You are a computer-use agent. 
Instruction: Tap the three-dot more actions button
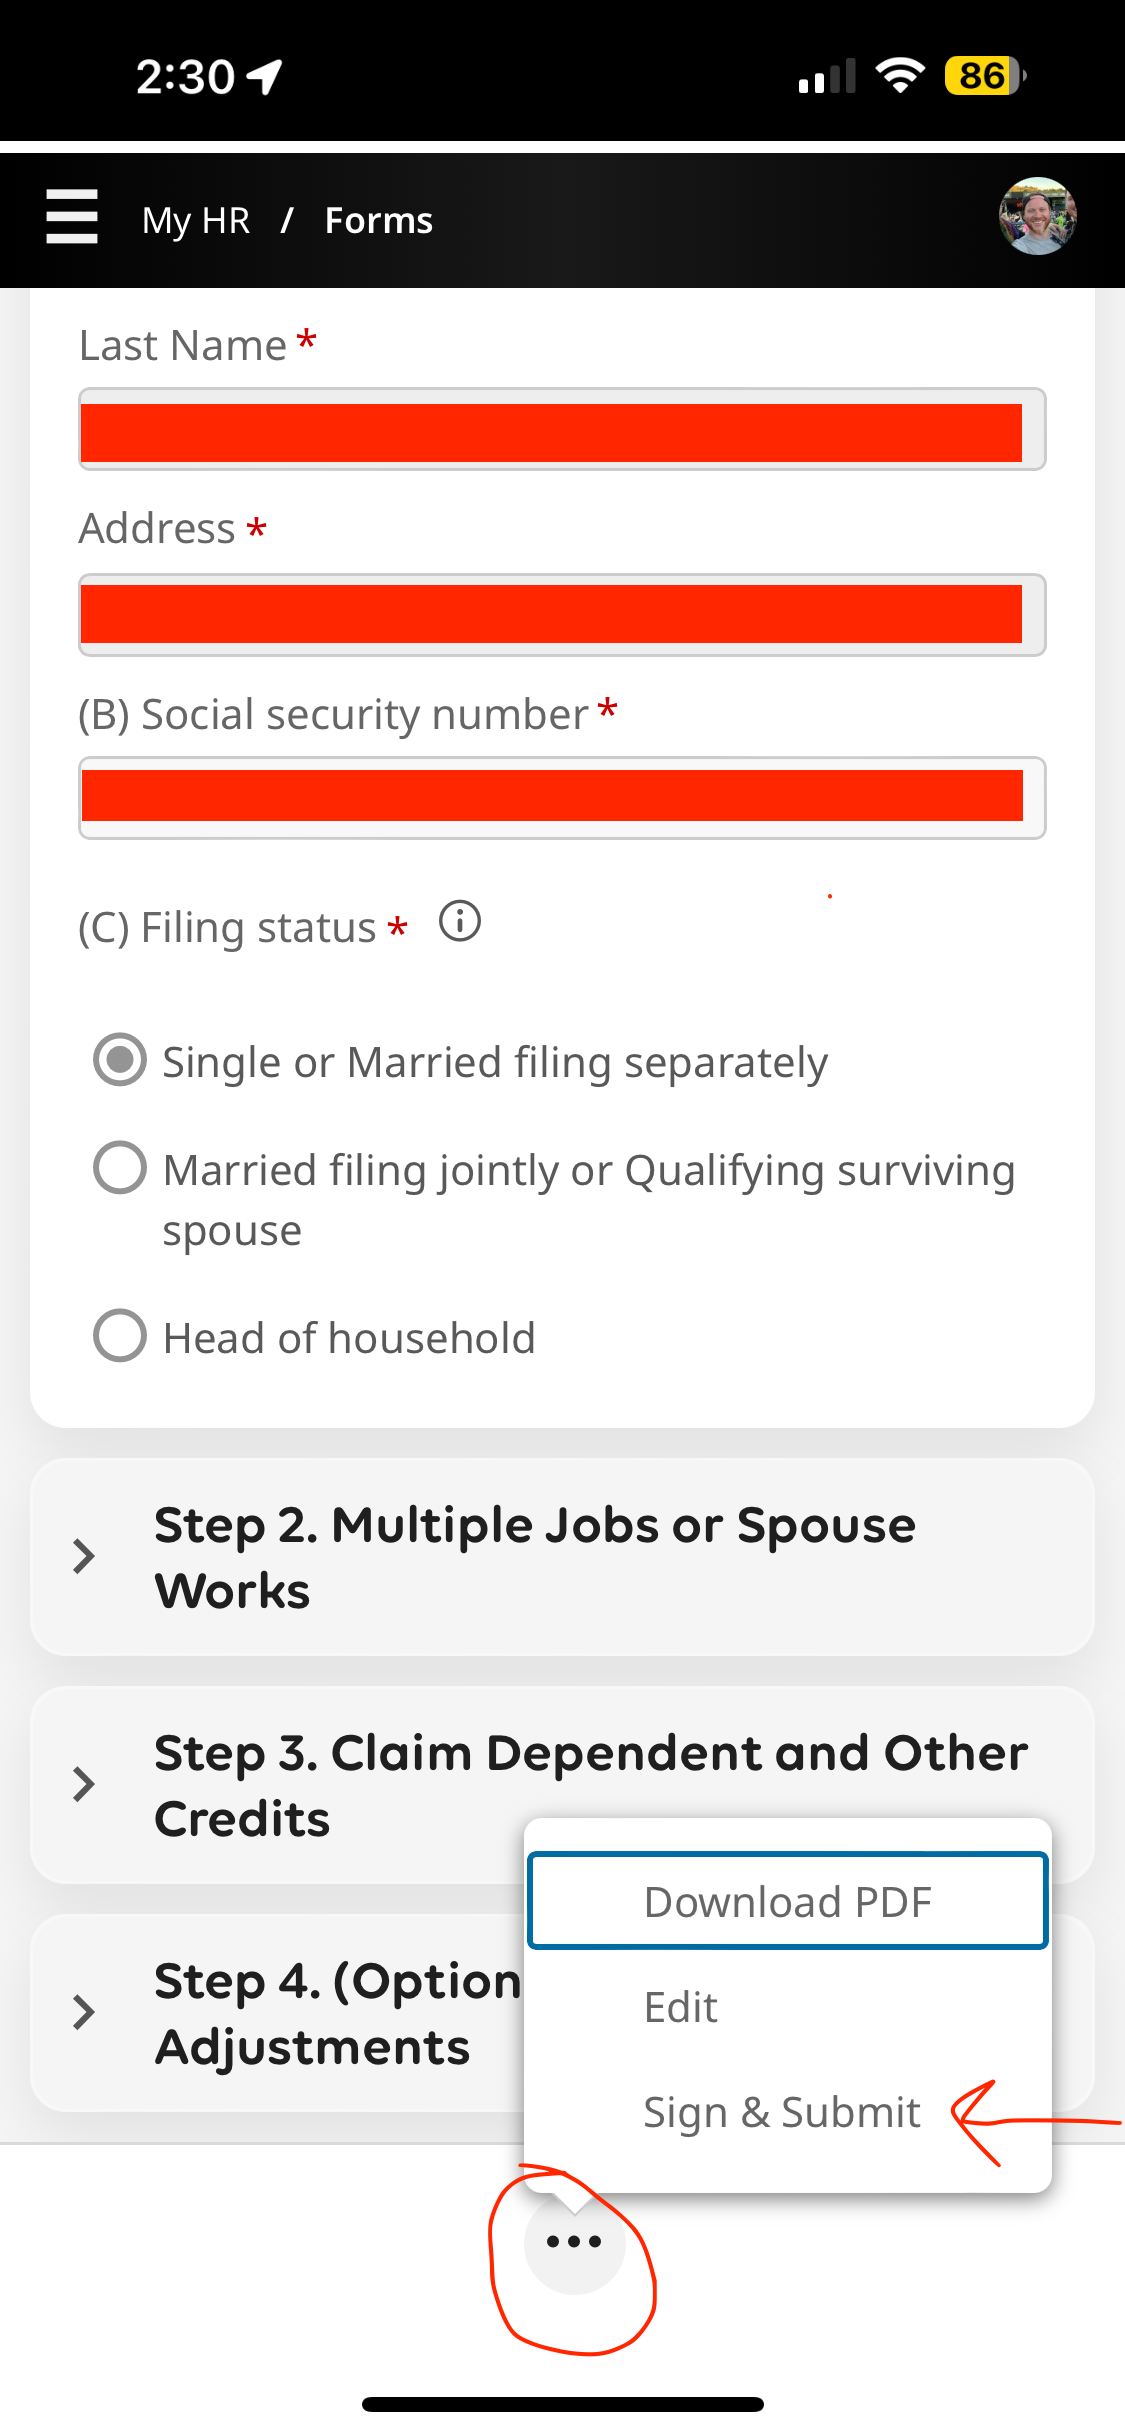click(574, 2242)
